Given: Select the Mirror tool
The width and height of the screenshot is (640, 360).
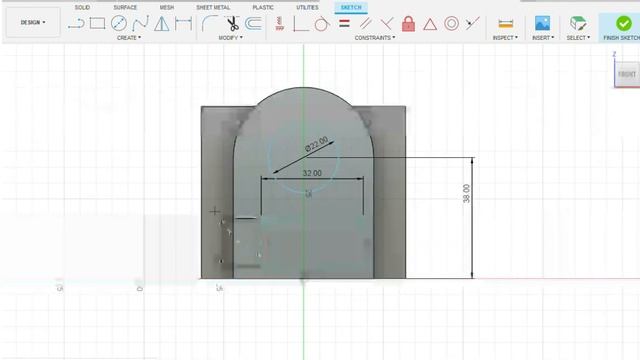Looking at the screenshot, I should (162, 24).
